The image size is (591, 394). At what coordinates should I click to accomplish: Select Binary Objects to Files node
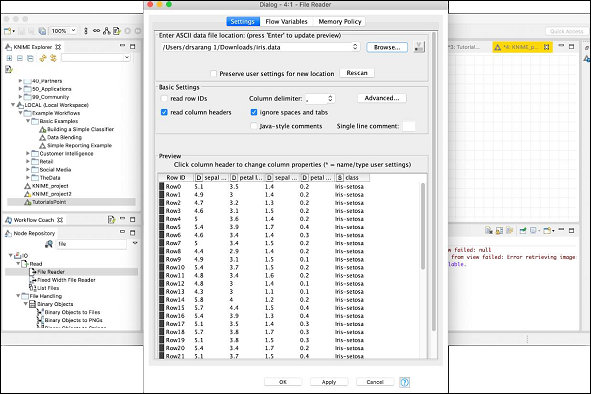[72, 312]
